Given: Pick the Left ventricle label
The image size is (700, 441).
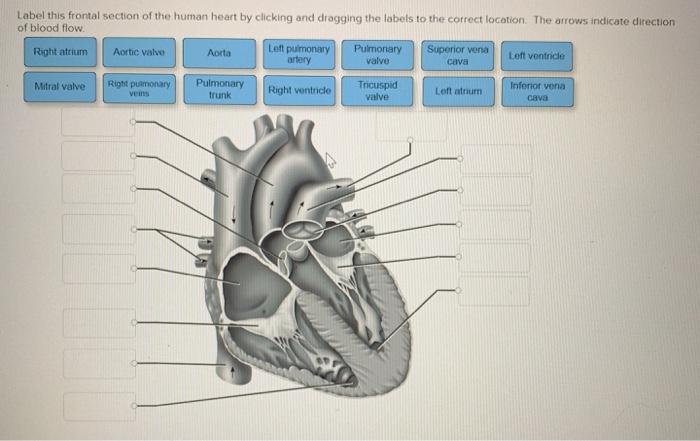Looking at the screenshot, I should 537,56.
